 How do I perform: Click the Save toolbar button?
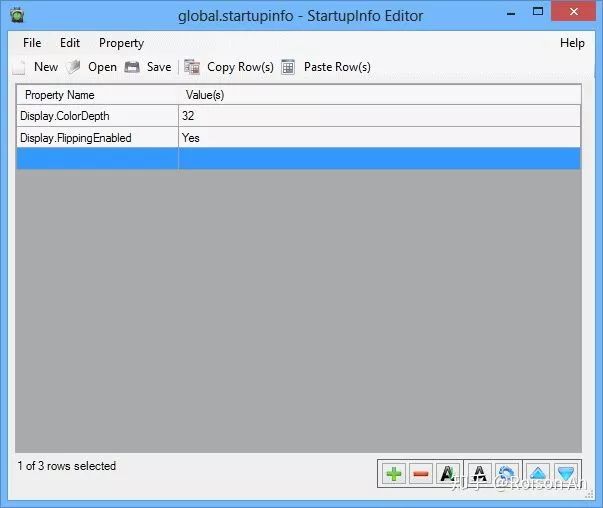pos(148,67)
